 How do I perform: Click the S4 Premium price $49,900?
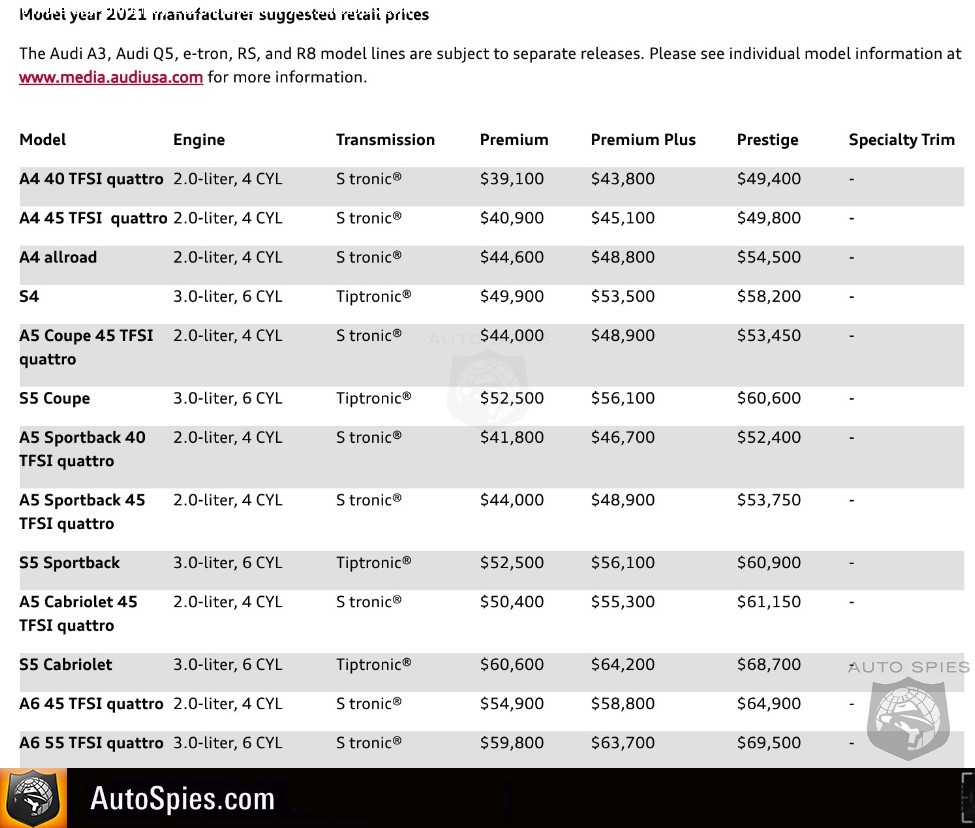coord(512,297)
